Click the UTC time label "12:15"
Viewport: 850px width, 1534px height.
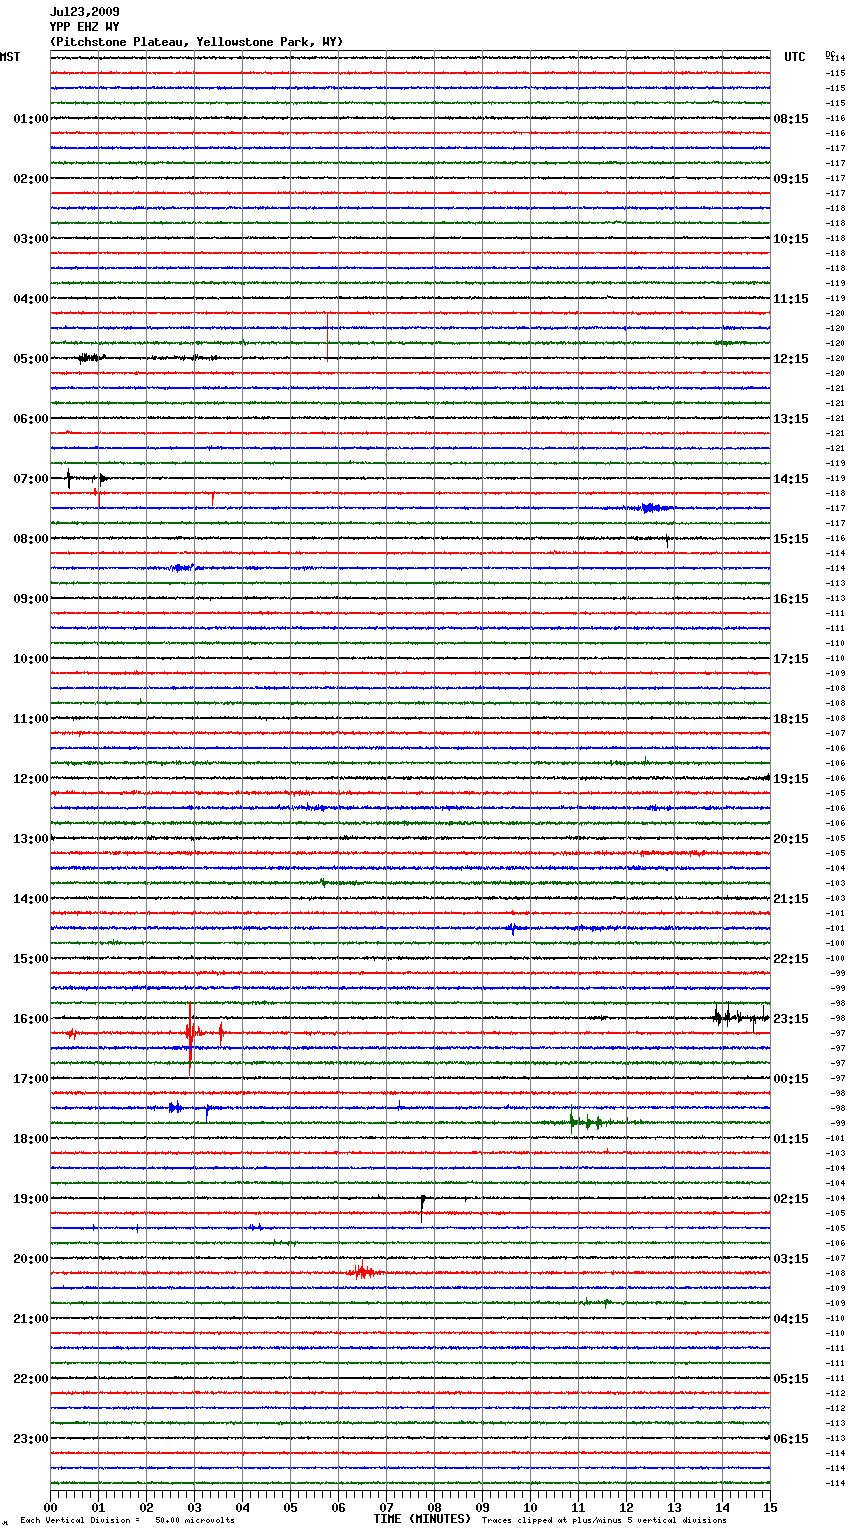click(x=791, y=359)
